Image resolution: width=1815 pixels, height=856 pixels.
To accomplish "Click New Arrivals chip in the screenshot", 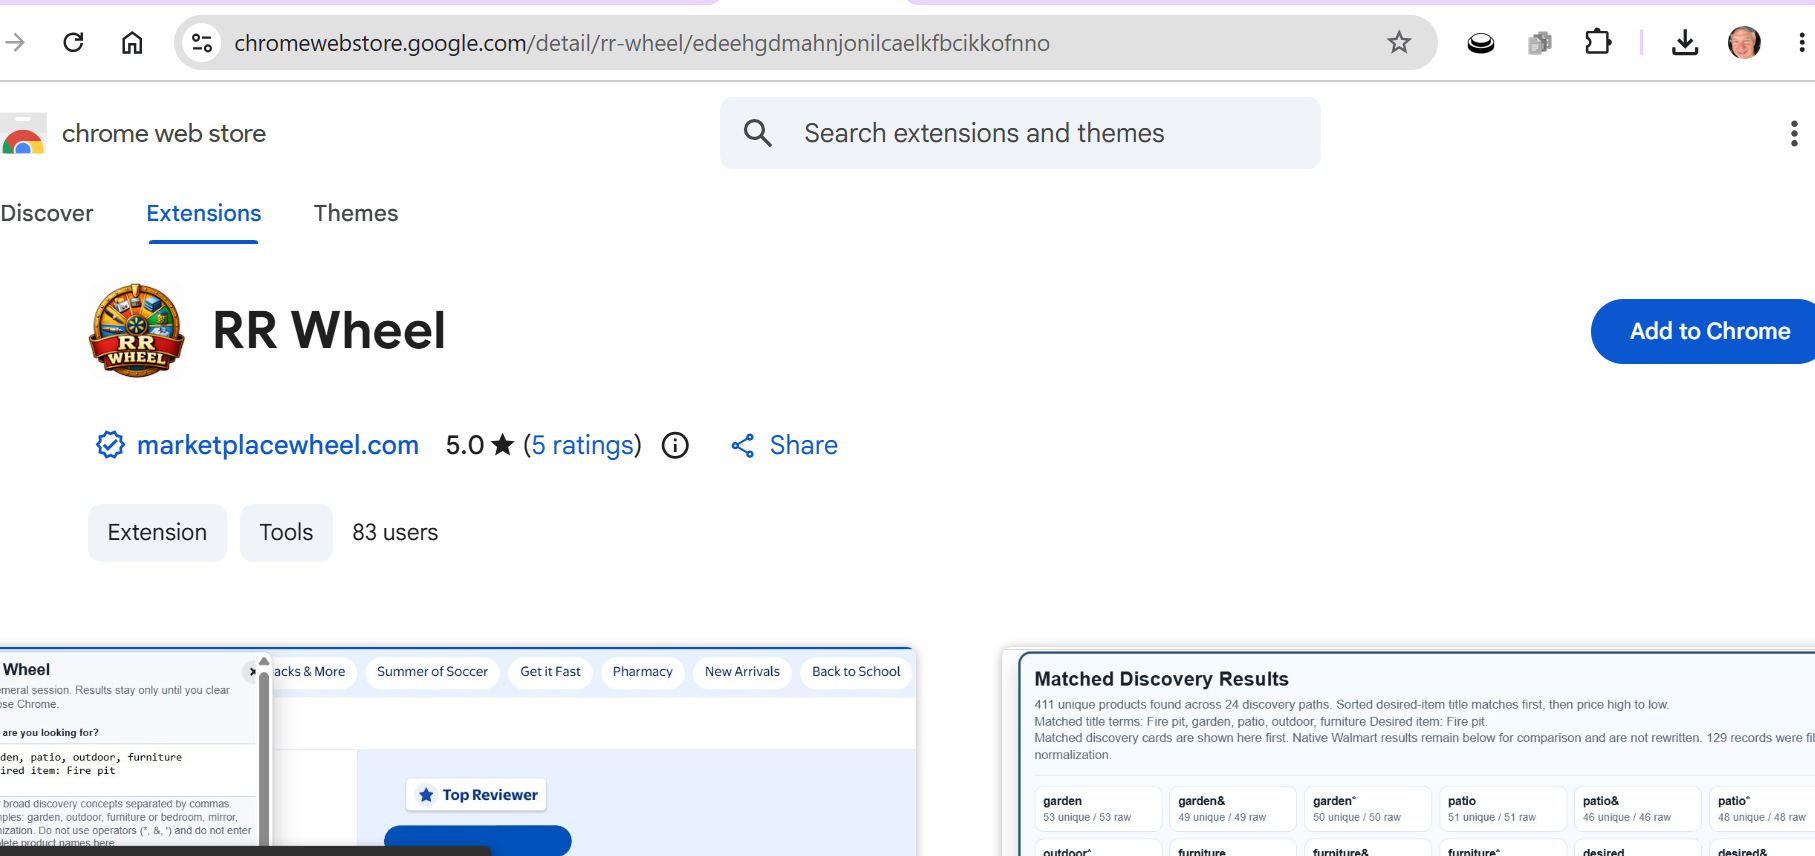I will (742, 672).
